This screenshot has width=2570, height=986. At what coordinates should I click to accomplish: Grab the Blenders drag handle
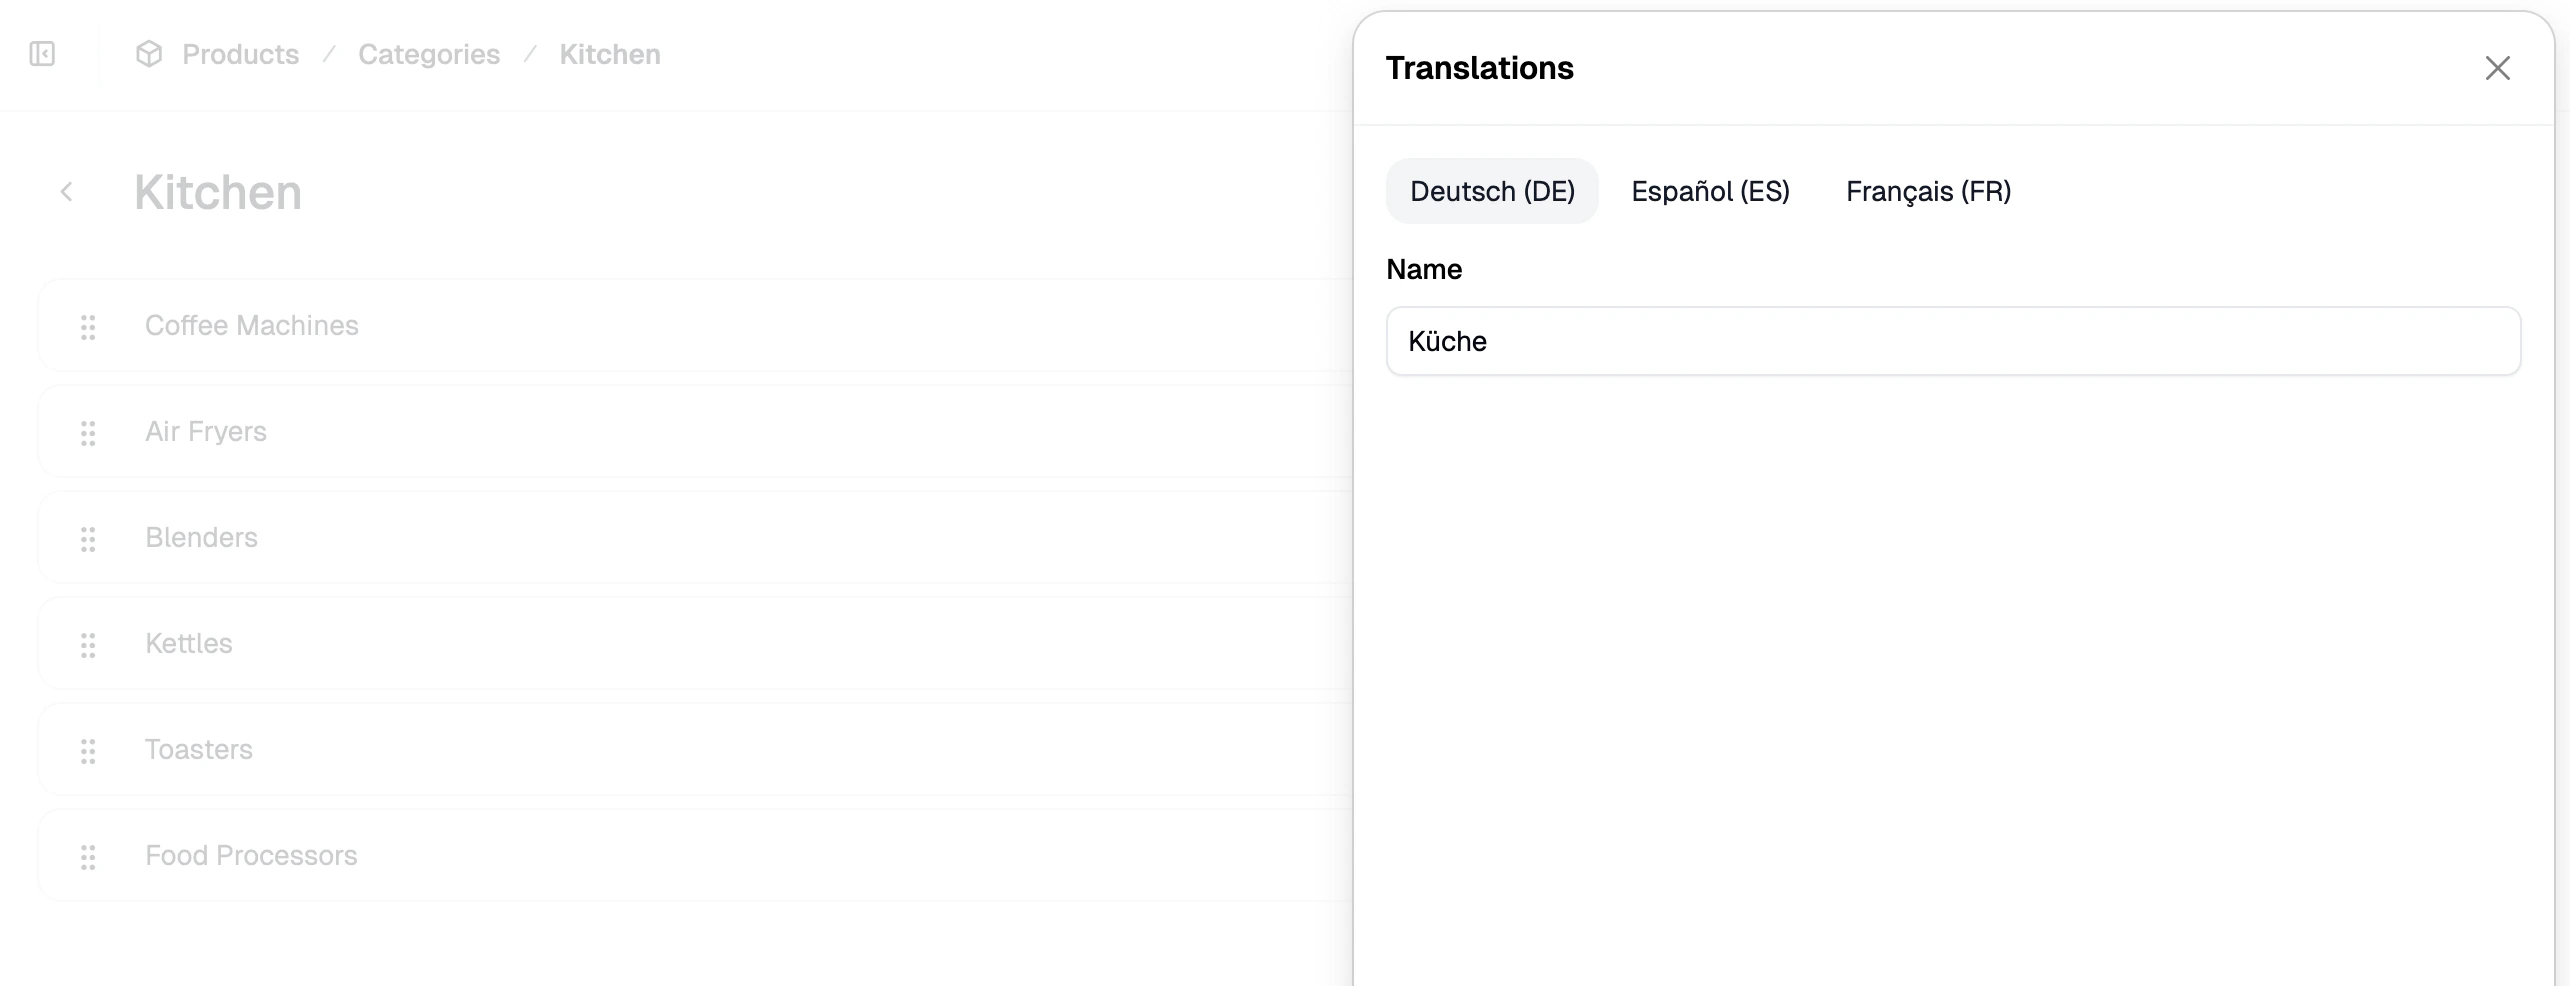coord(87,539)
